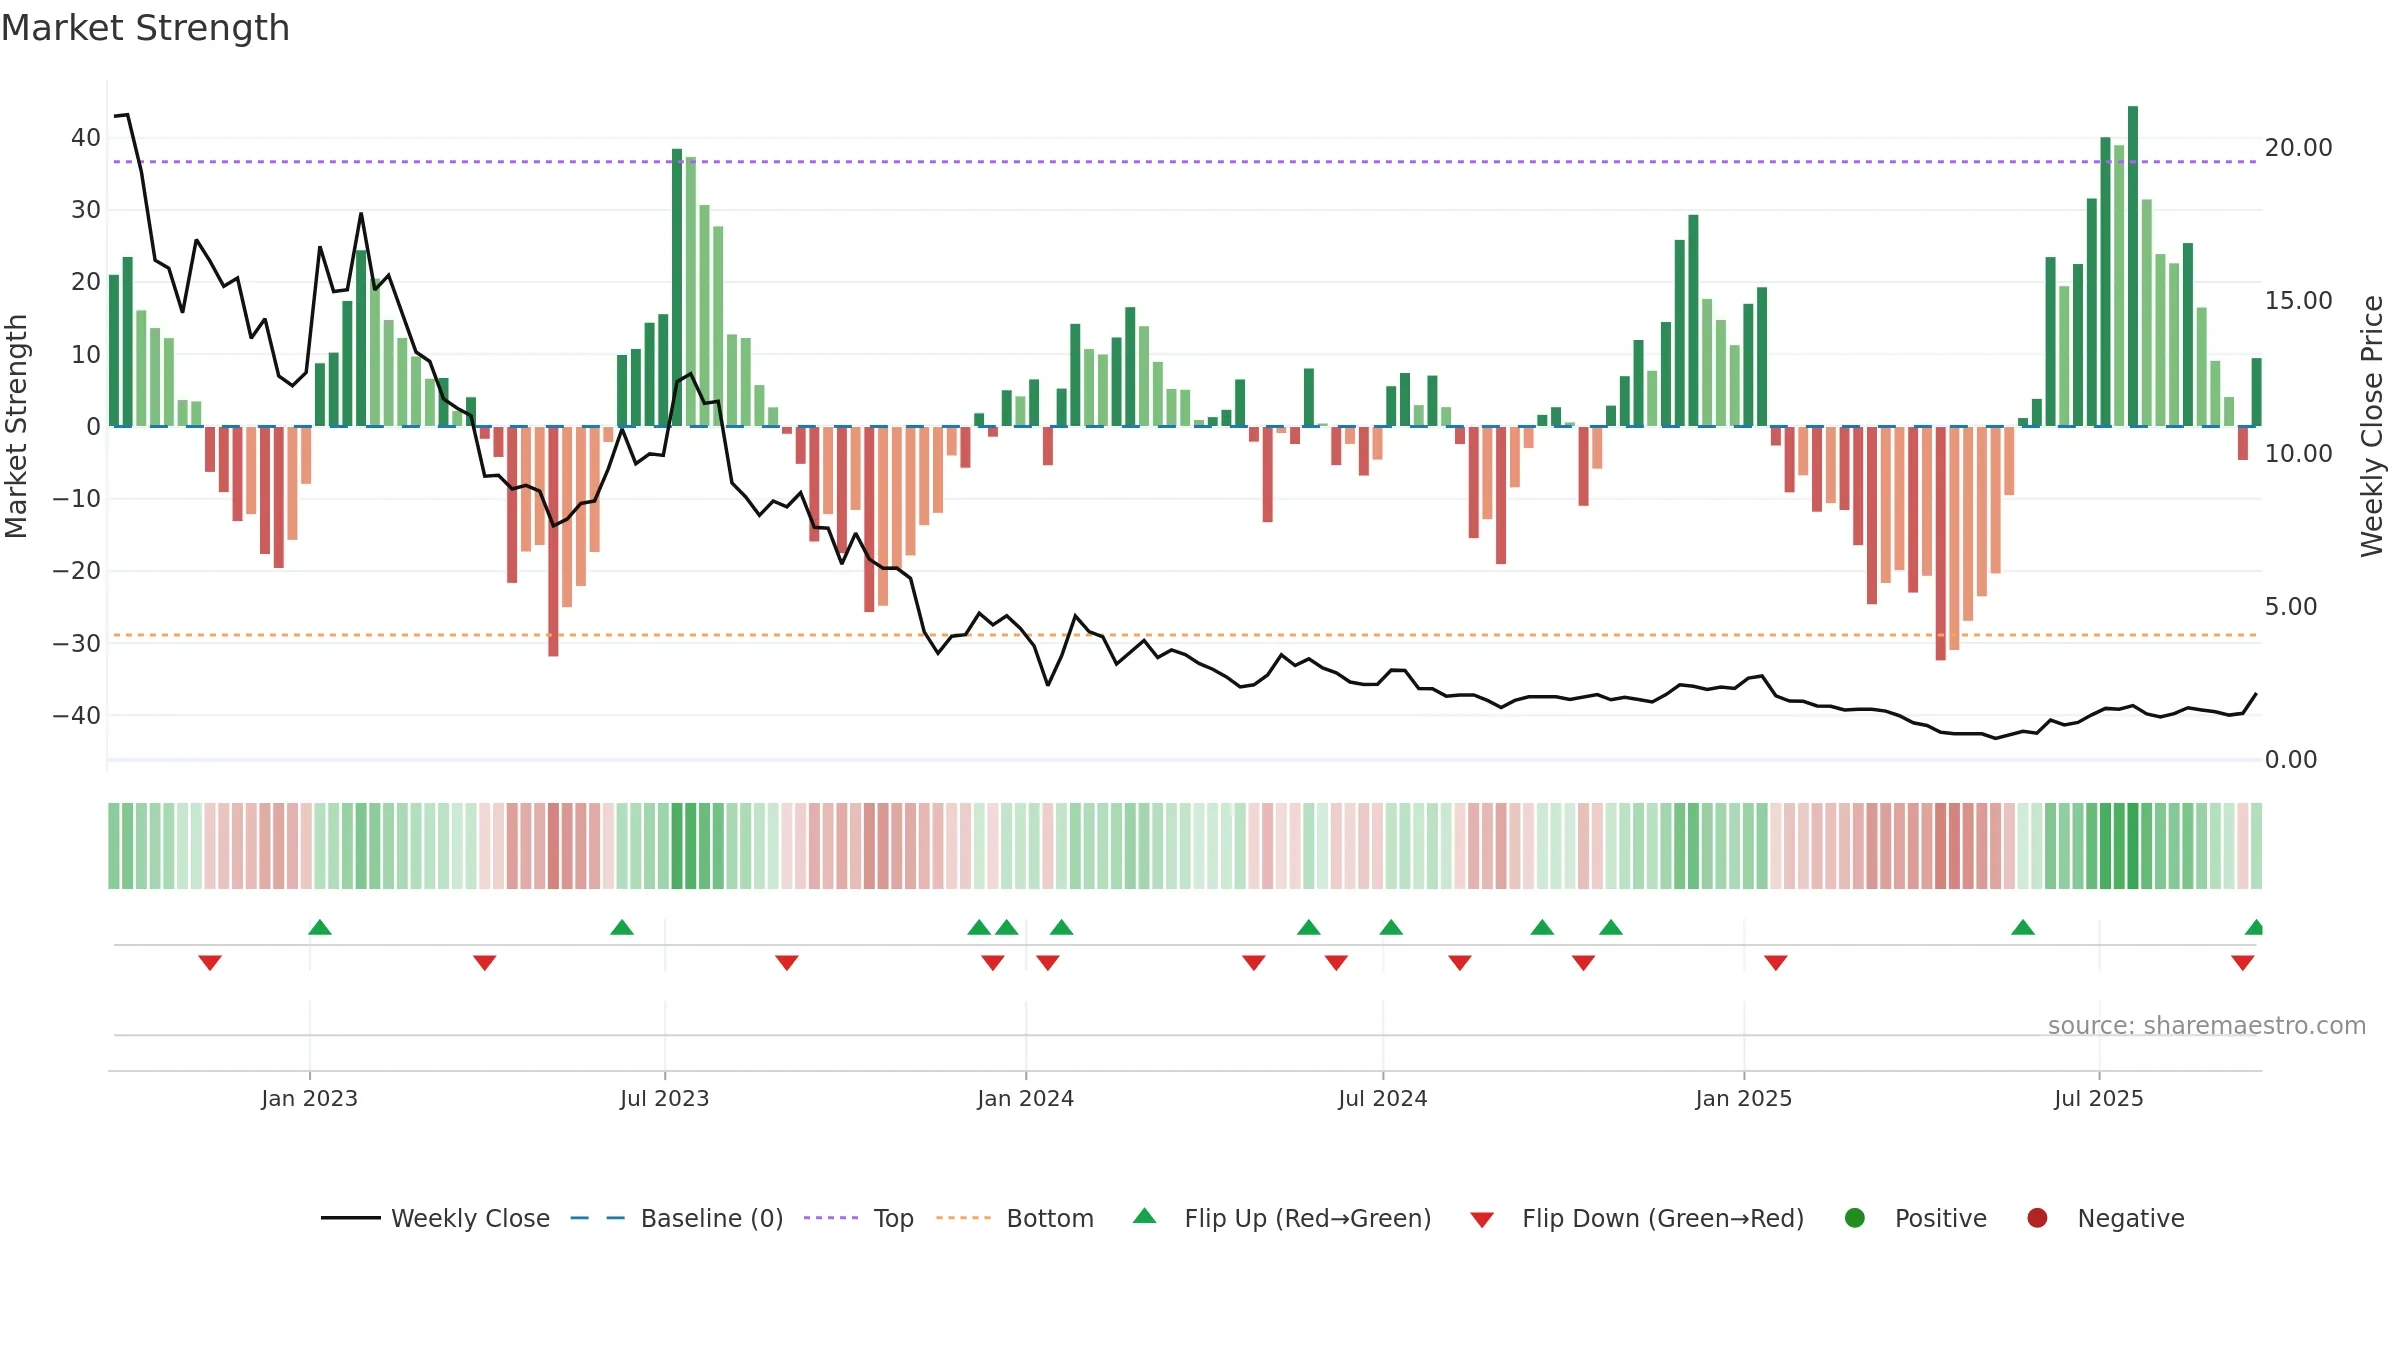Click the first flip-down triangle before Jan 2023

coord(210,963)
